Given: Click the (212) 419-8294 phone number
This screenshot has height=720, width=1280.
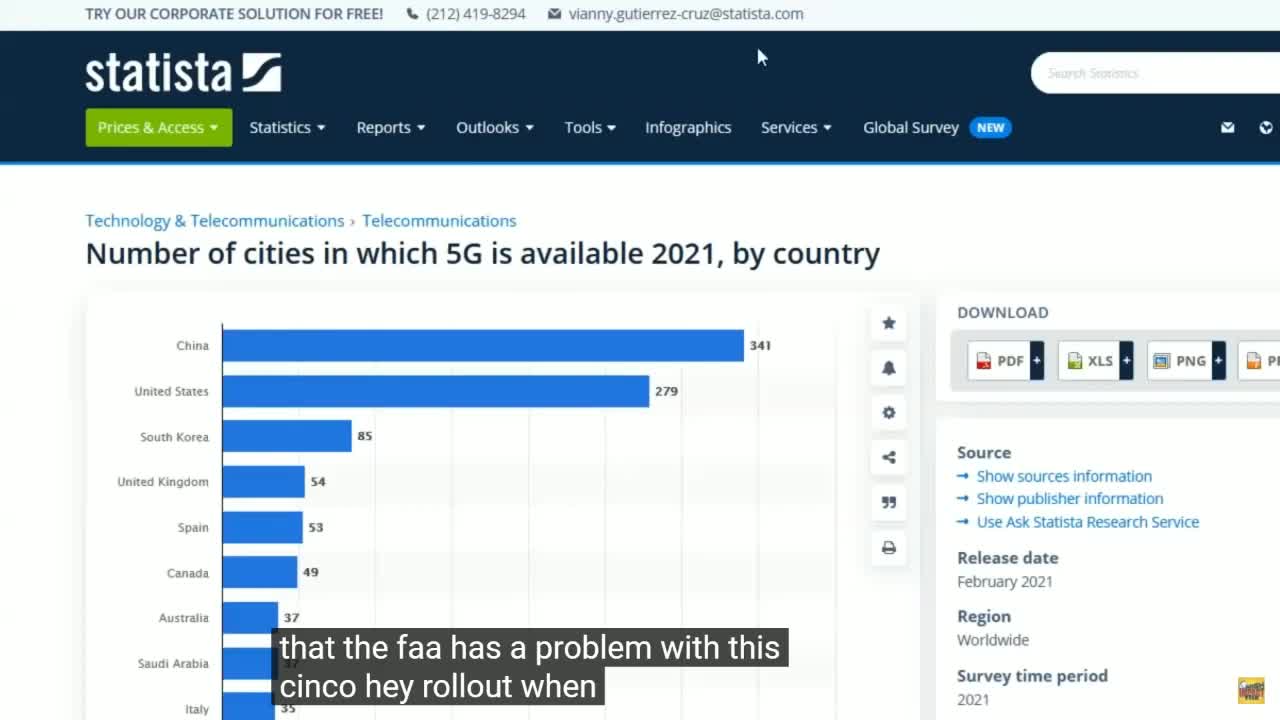Looking at the screenshot, I should tap(476, 14).
